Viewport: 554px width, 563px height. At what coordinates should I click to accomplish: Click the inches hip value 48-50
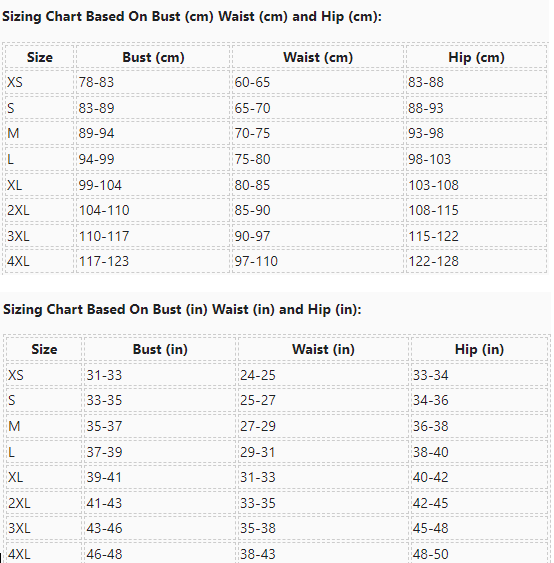point(430,554)
